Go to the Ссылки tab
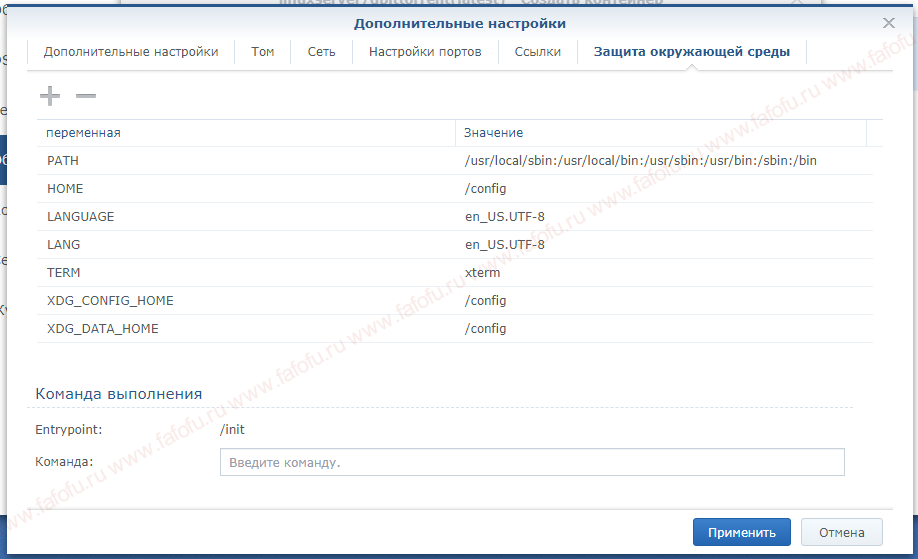 tap(537, 52)
